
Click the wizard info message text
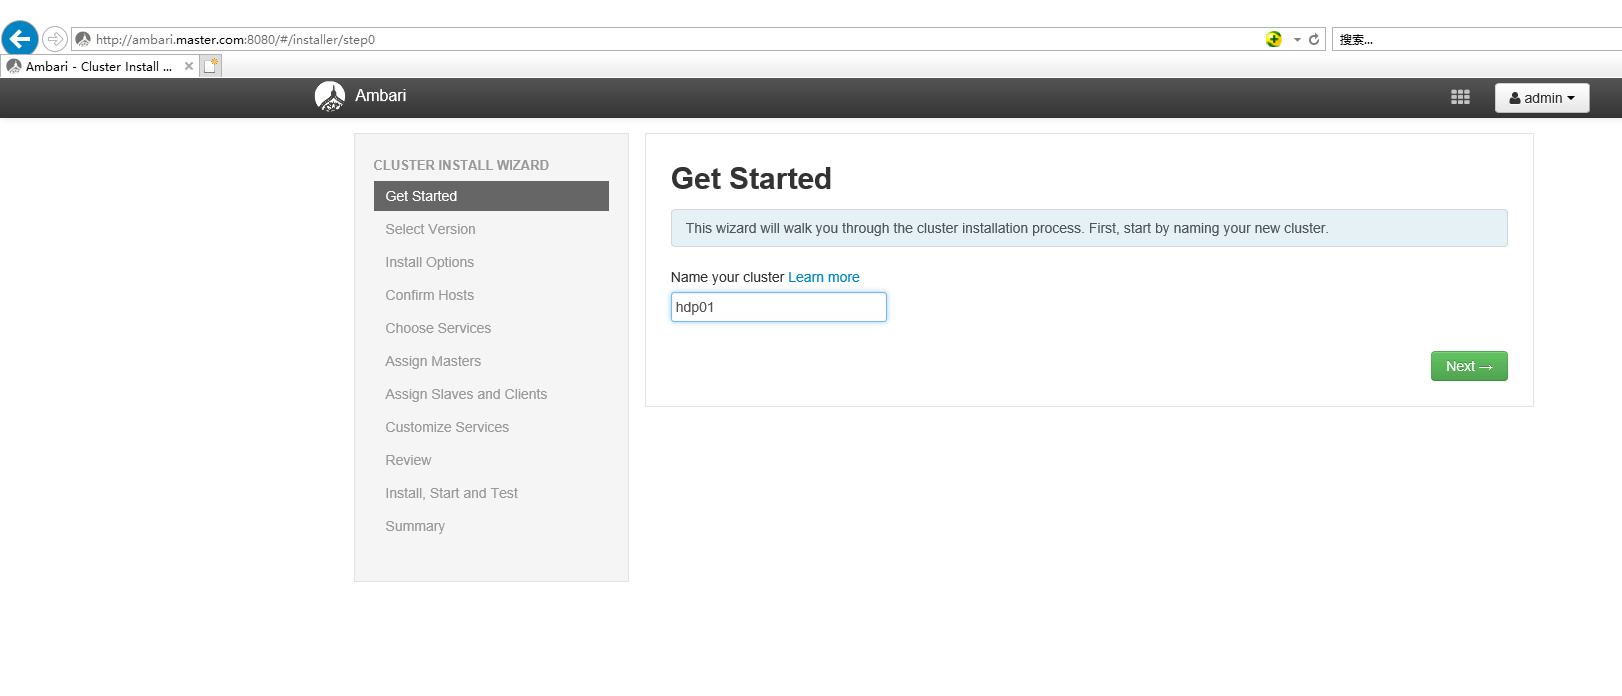coord(1007,228)
